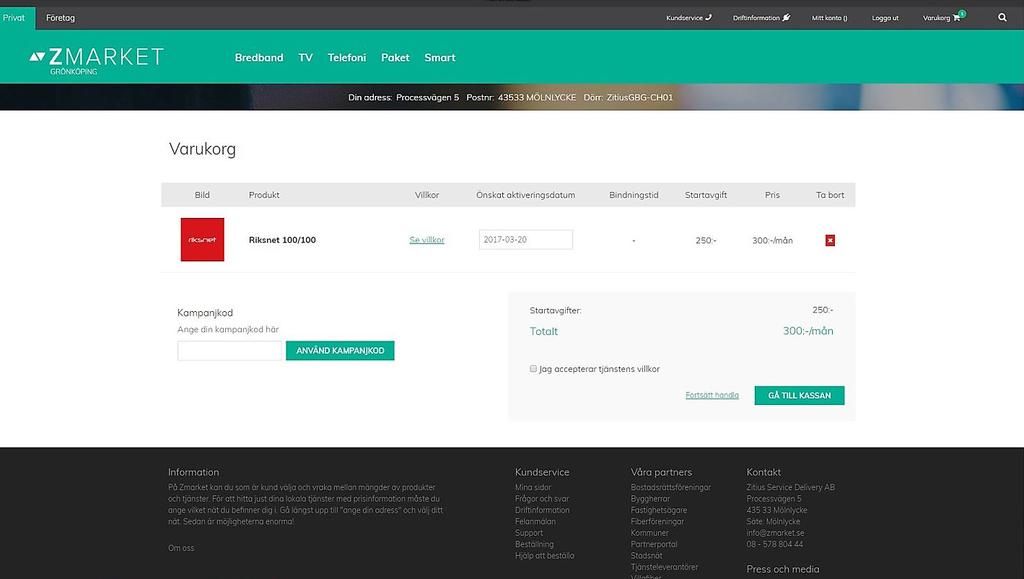The height and width of the screenshot is (579, 1024).
Task: Open the TV menu
Action: coord(306,57)
